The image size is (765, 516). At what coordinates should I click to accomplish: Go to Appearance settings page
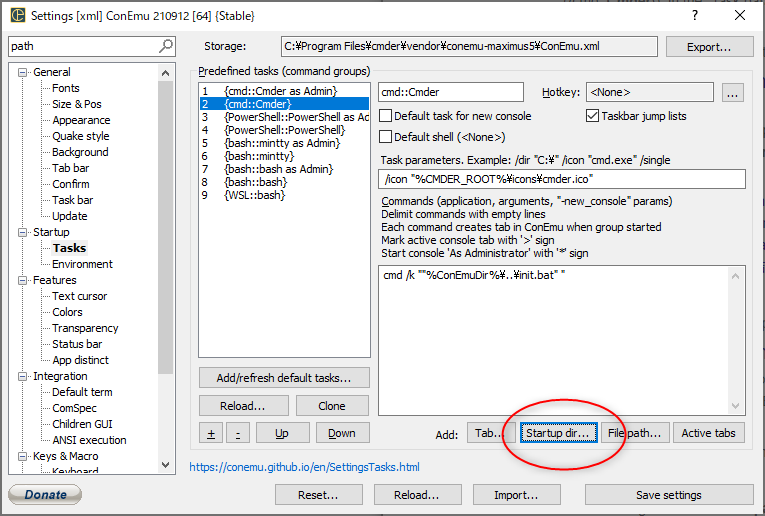coord(81,120)
